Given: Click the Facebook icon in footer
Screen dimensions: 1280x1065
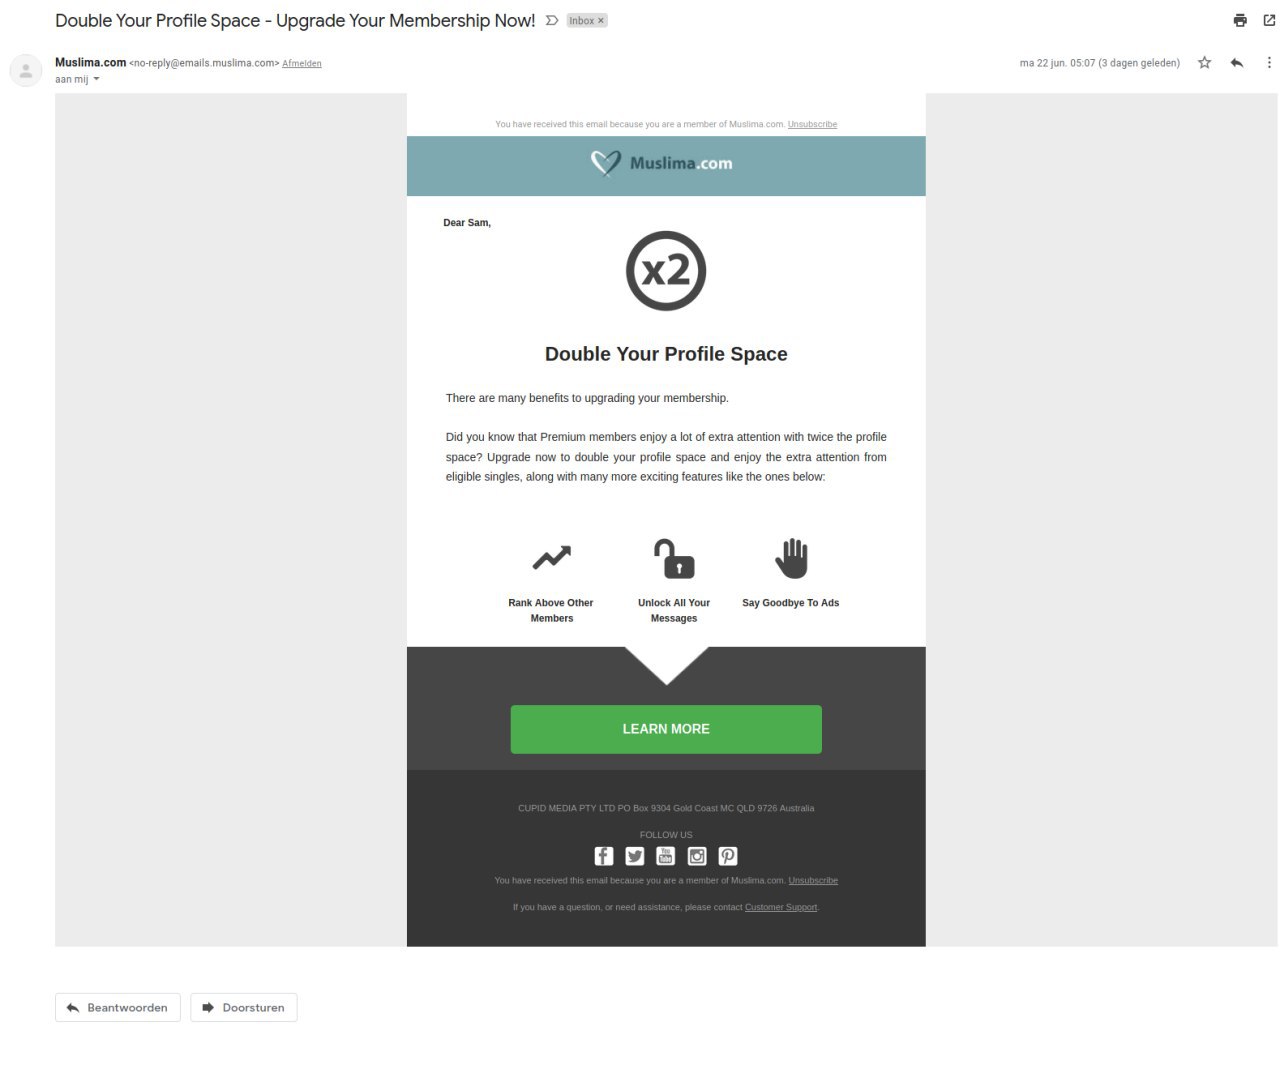Looking at the screenshot, I should pyautogui.click(x=604, y=856).
